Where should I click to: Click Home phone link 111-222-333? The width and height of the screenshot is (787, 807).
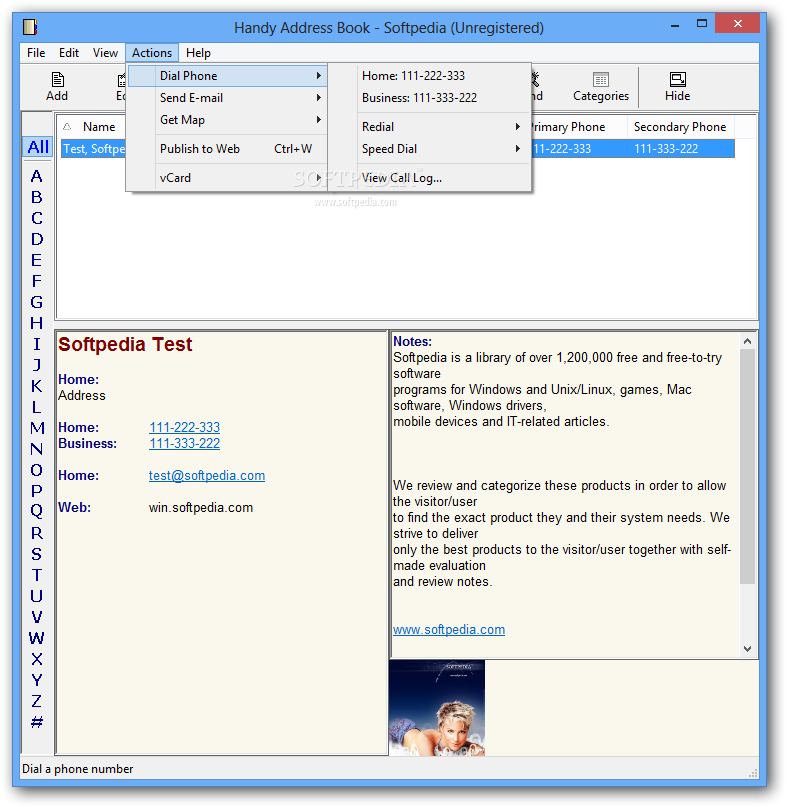tap(184, 427)
